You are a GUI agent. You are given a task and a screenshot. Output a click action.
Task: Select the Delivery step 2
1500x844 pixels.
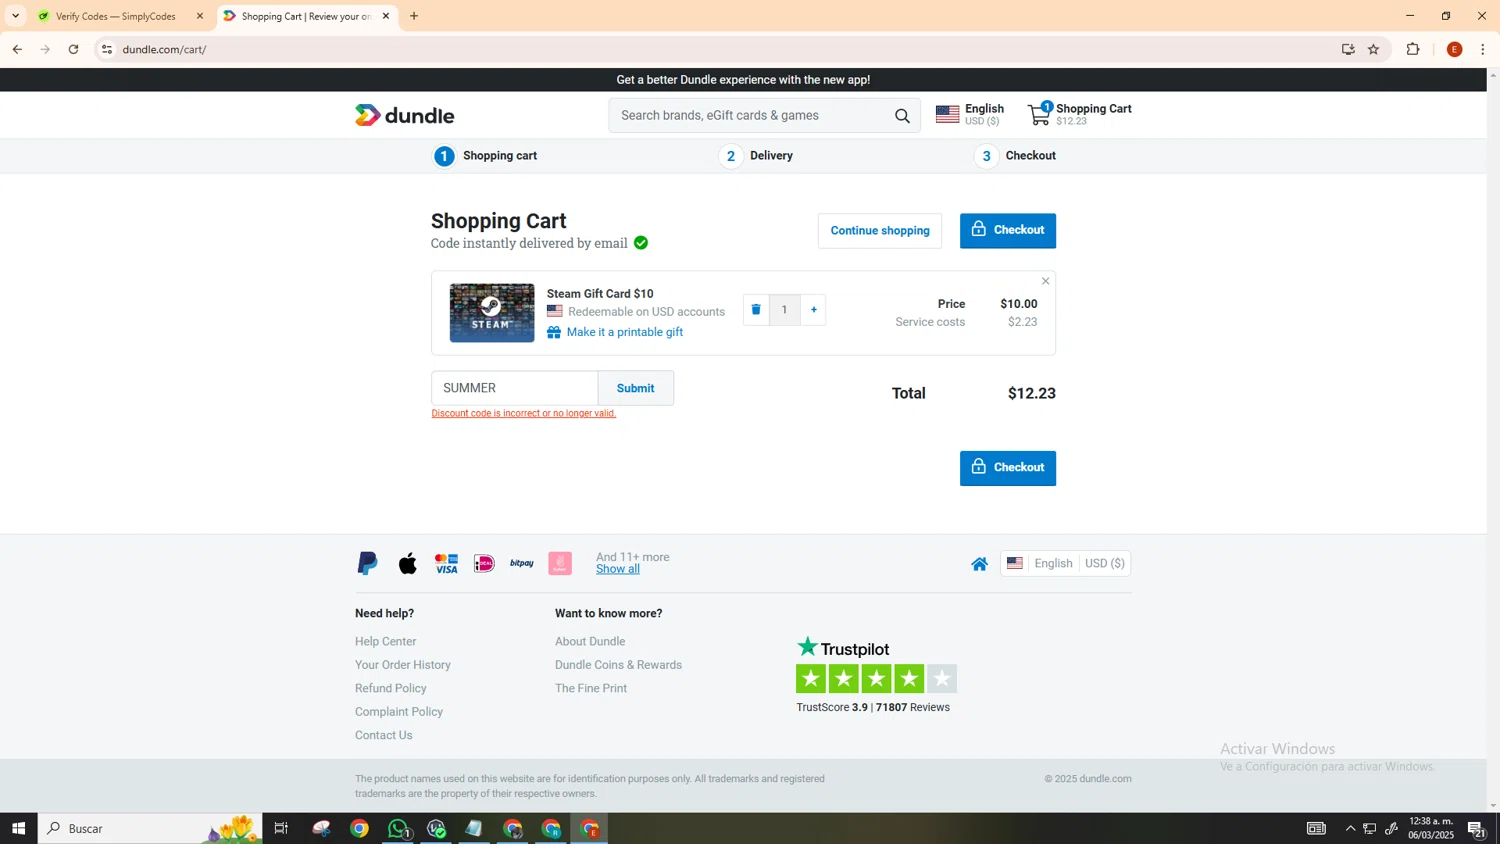(x=757, y=156)
